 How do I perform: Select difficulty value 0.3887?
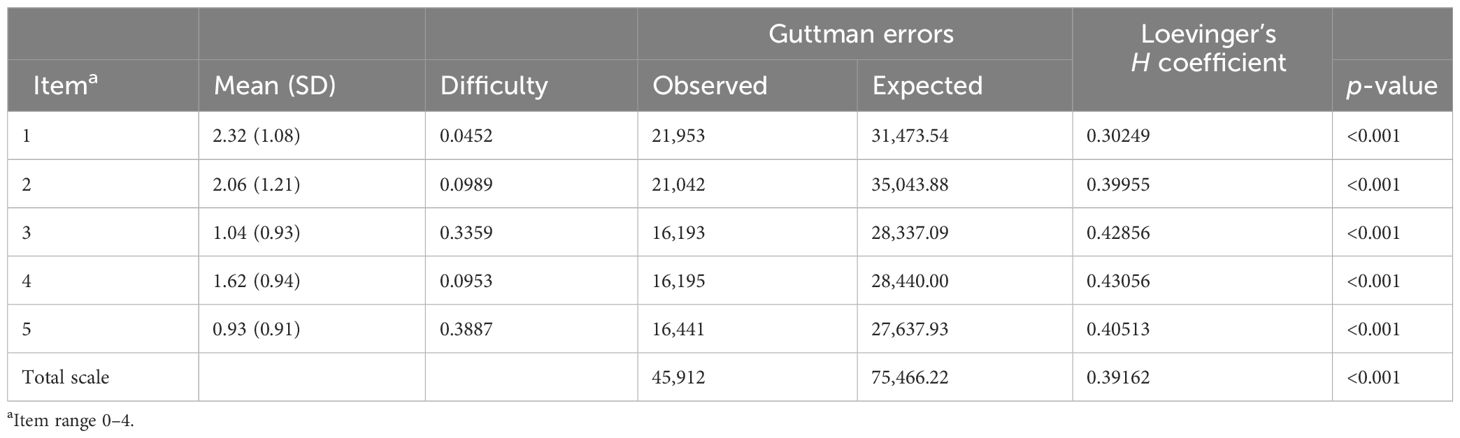[468, 330]
